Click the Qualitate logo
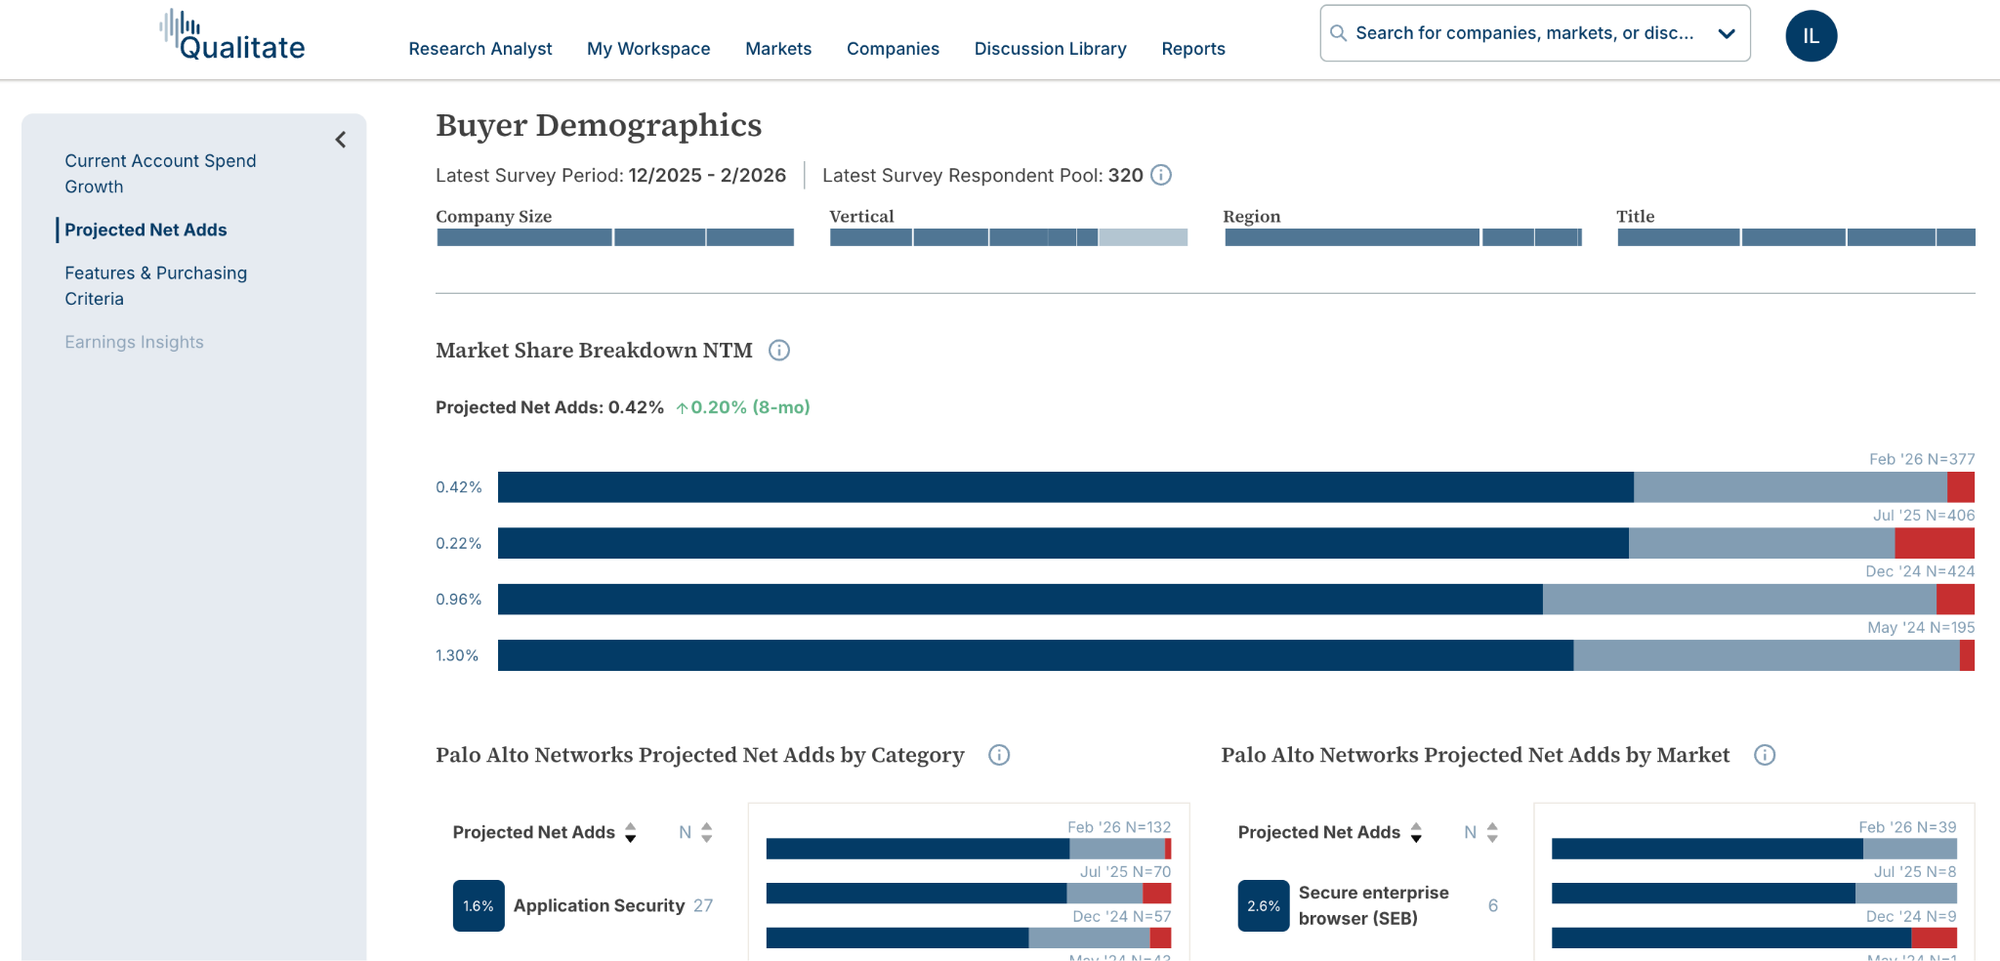The width and height of the screenshot is (2000, 961). (232, 36)
